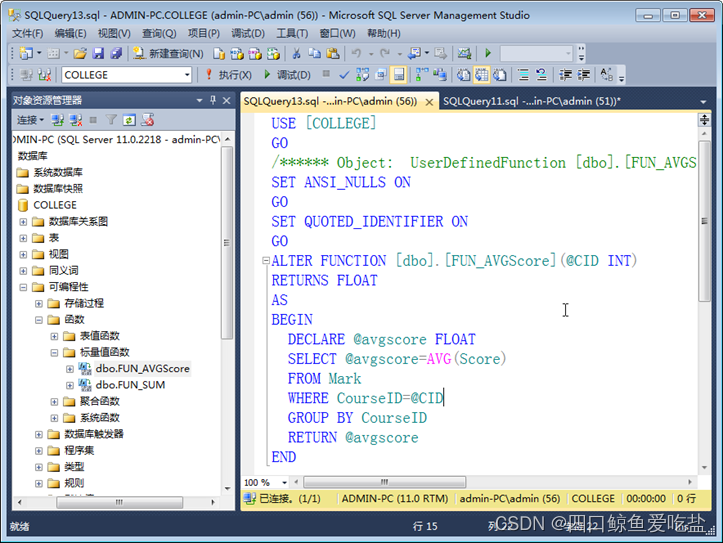
Task: Click Object Explorer filter funnel icon
Action: click(x=111, y=120)
